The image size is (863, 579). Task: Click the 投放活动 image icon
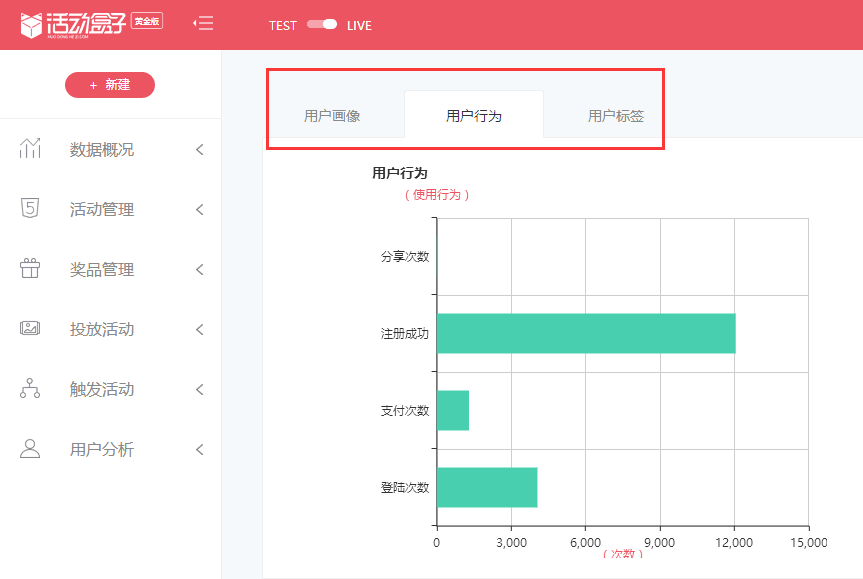coord(30,329)
